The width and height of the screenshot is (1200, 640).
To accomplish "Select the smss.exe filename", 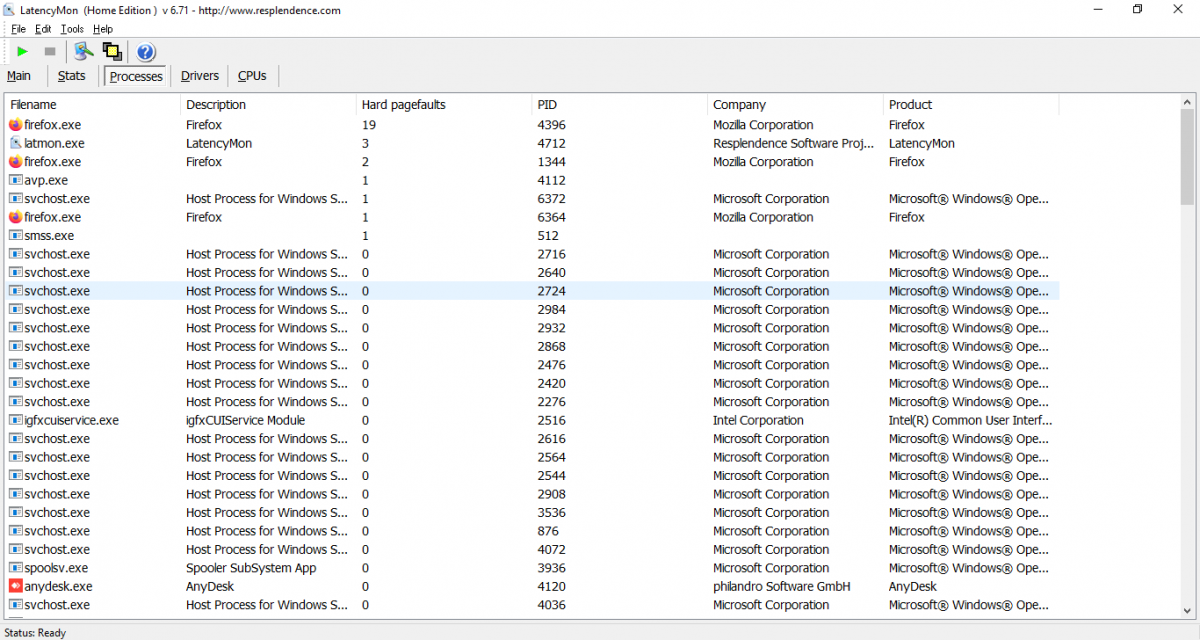I will click(x=49, y=236).
